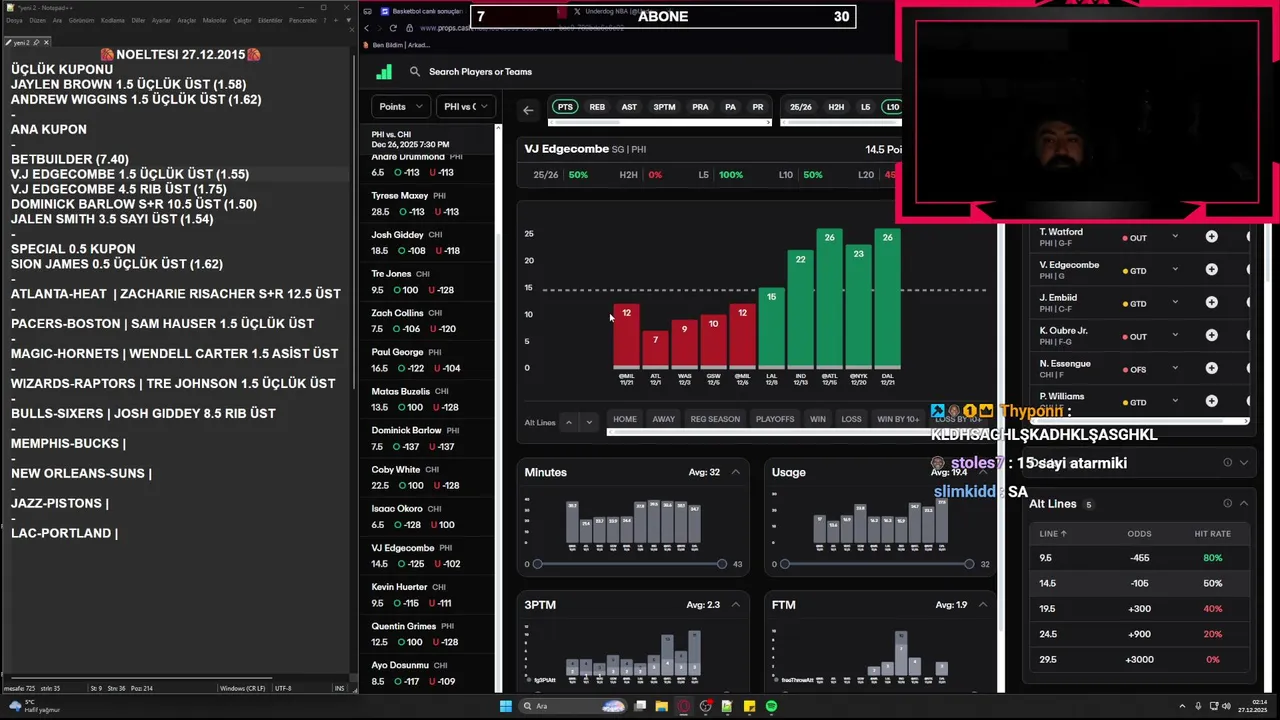Toggle the PLAYOFFS filter chip
The image size is (1280, 720).
click(775, 419)
